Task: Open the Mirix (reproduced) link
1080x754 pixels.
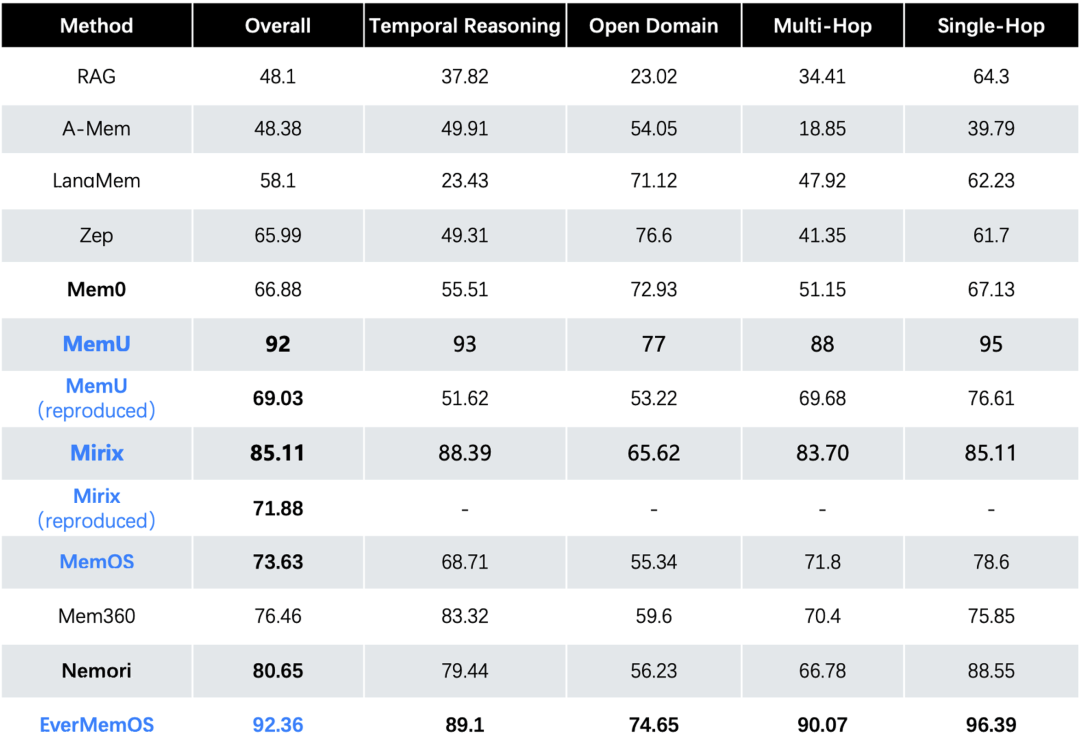Action: point(96,508)
